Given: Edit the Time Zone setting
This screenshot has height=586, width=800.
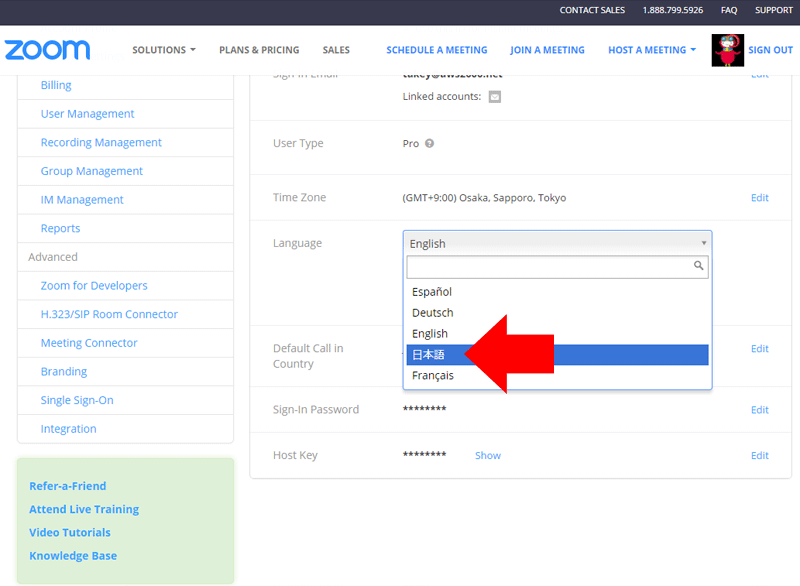Looking at the screenshot, I should click(759, 198).
